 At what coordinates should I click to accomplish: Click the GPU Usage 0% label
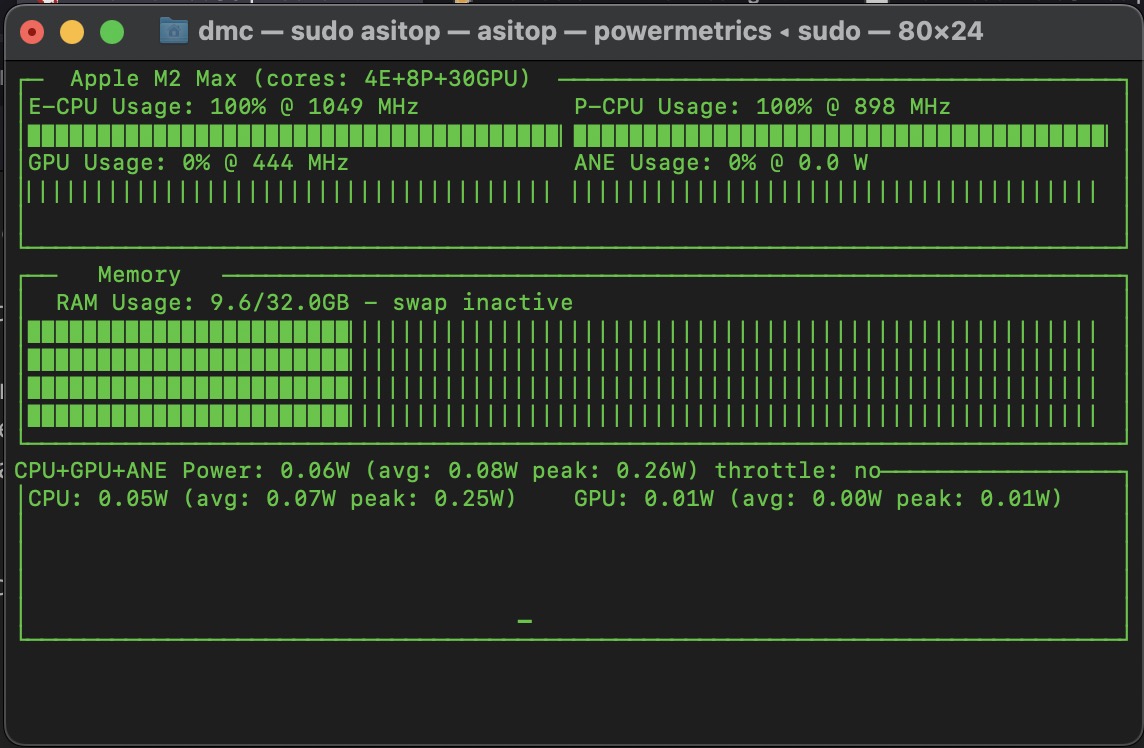188,162
